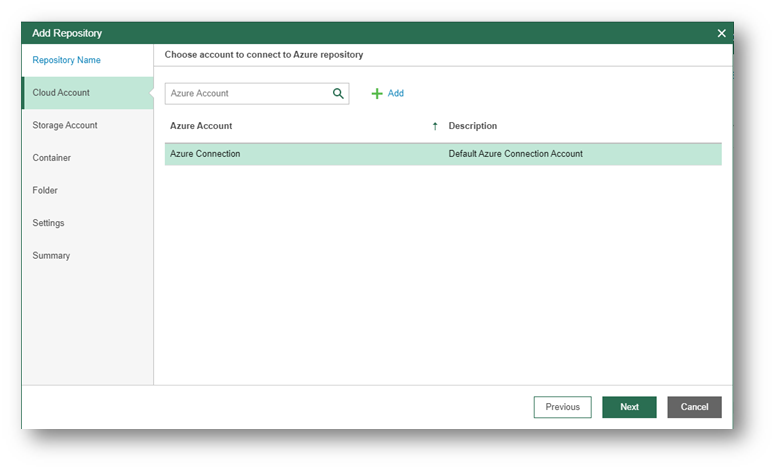Image resolution: width=776 pixels, height=471 pixels.
Task: Focus the Azure Account search field
Action: tap(247, 93)
